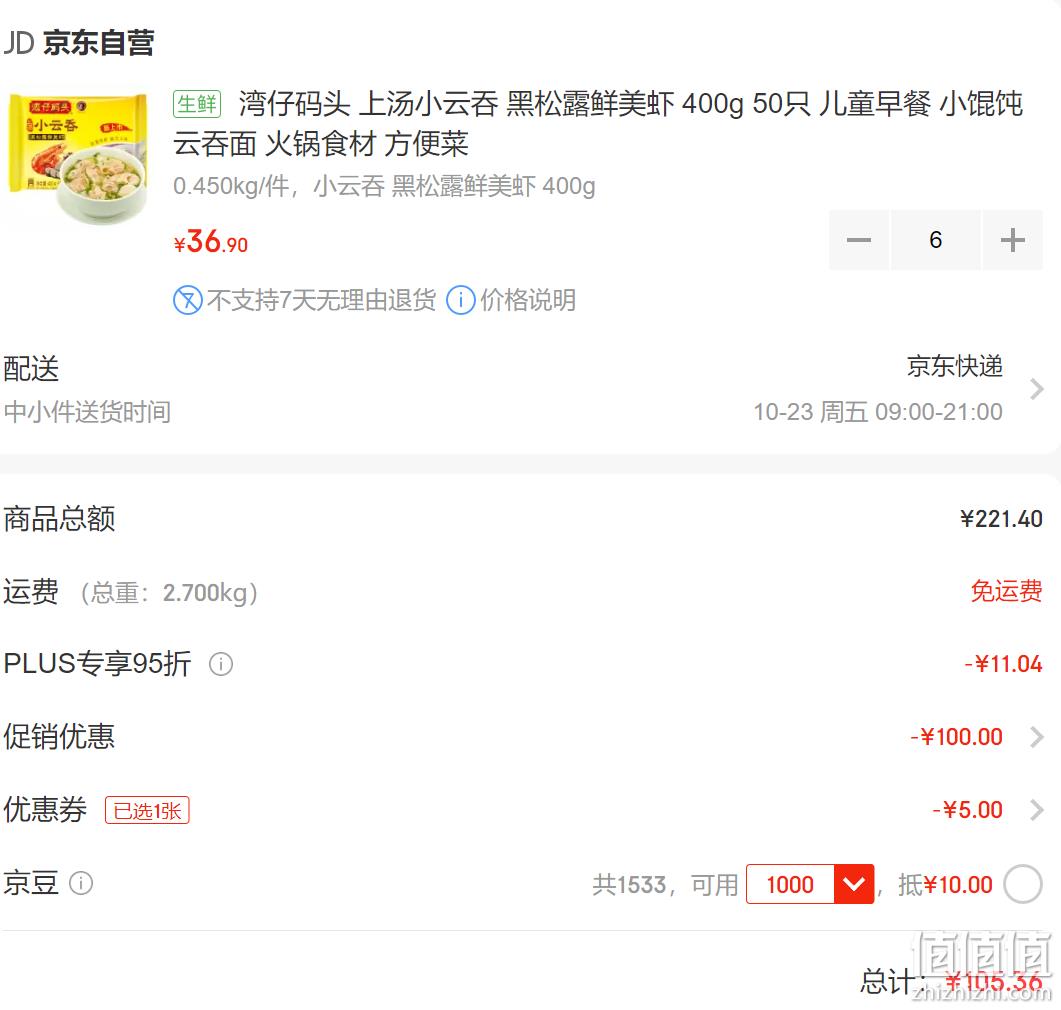Open the 京豆 amount dropdown arrow
The width and height of the screenshot is (1061, 1010).
pos(854,883)
